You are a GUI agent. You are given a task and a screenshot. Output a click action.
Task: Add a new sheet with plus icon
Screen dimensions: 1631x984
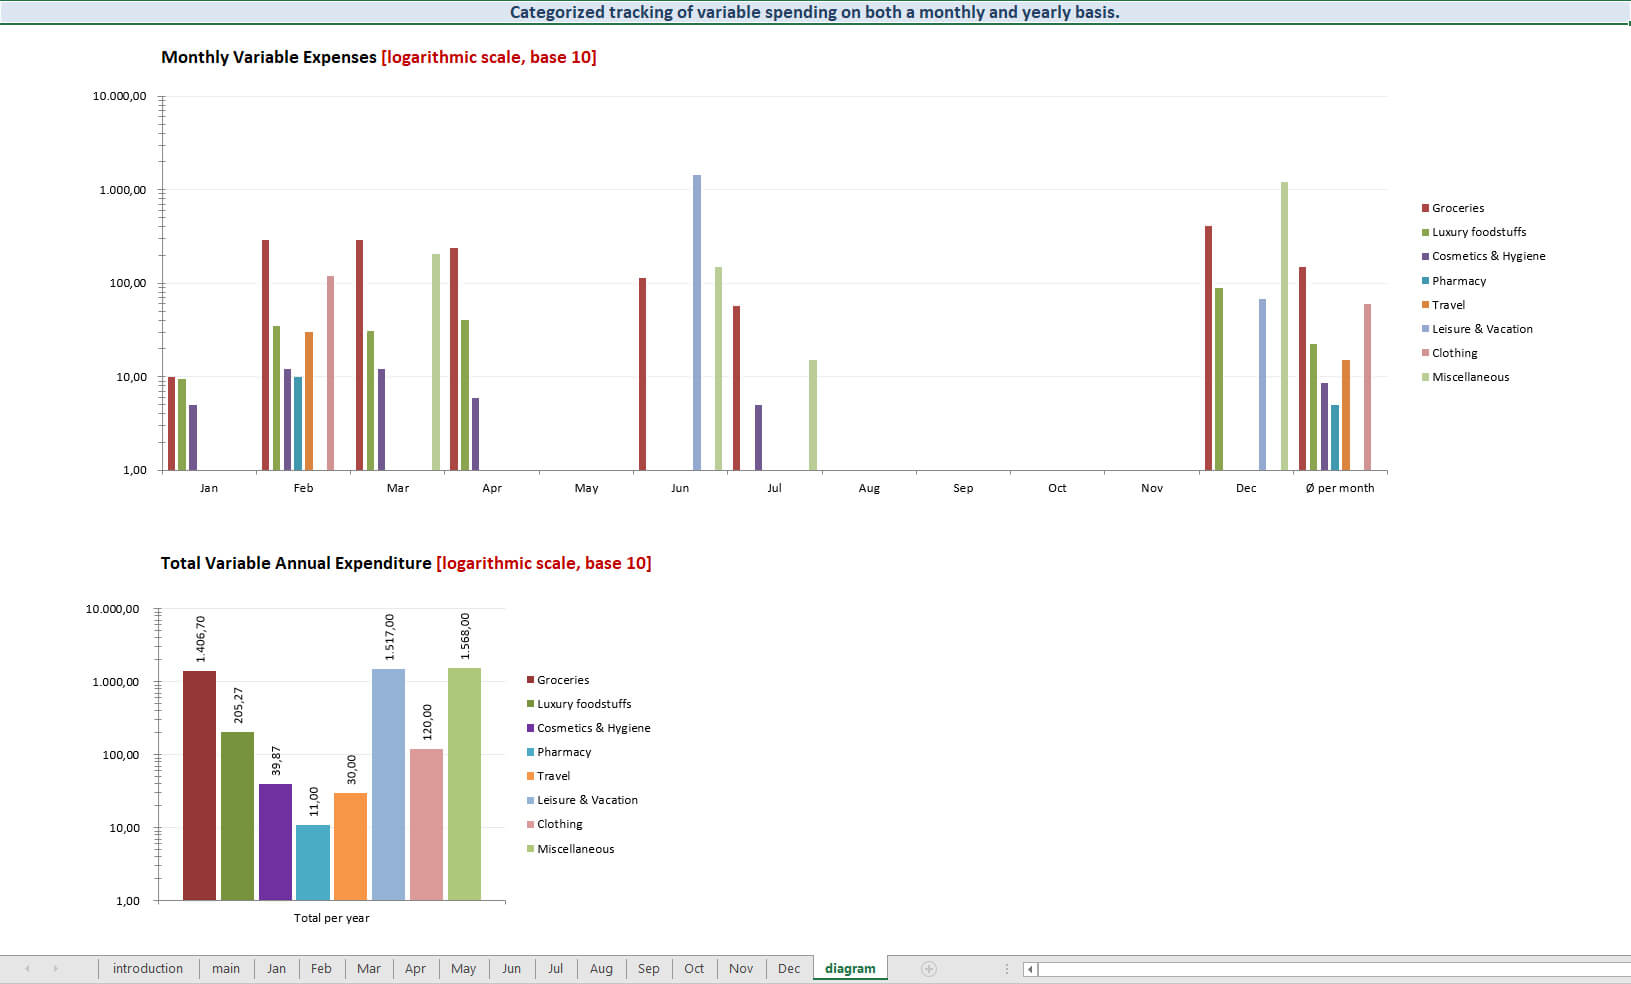tap(928, 968)
